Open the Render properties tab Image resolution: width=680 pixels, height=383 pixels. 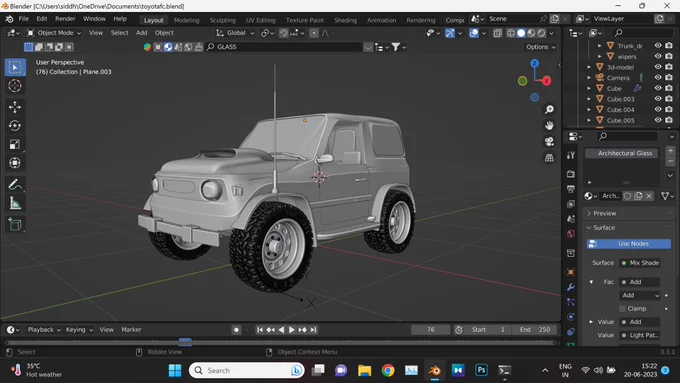pos(571,174)
